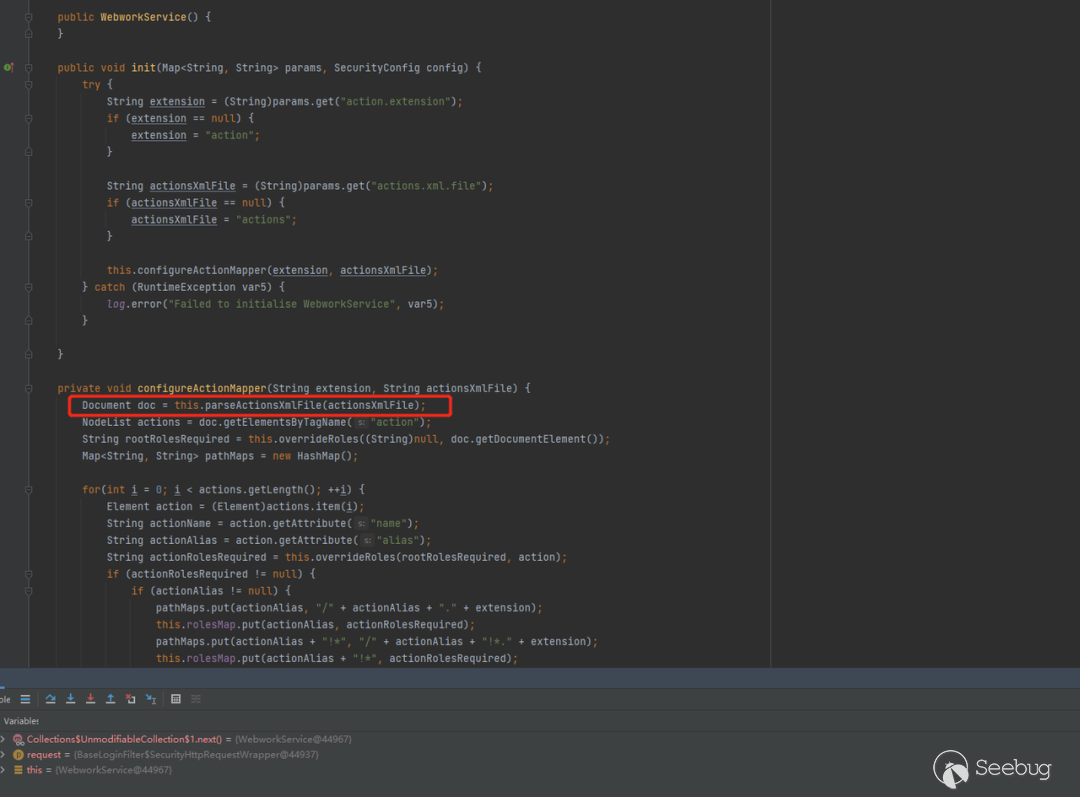The width and height of the screenshot is (1080, 797).
Task: Collapse the configureActionMapper method fold marker
Action: pos(30,388)
